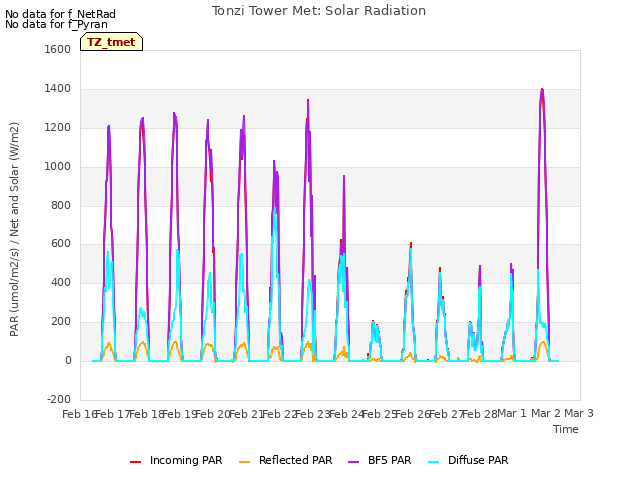The width and height of the screenshot is (640, 480).
Task: Click the 'Feb 26' x-axis date label
Action: click(413, 414)
